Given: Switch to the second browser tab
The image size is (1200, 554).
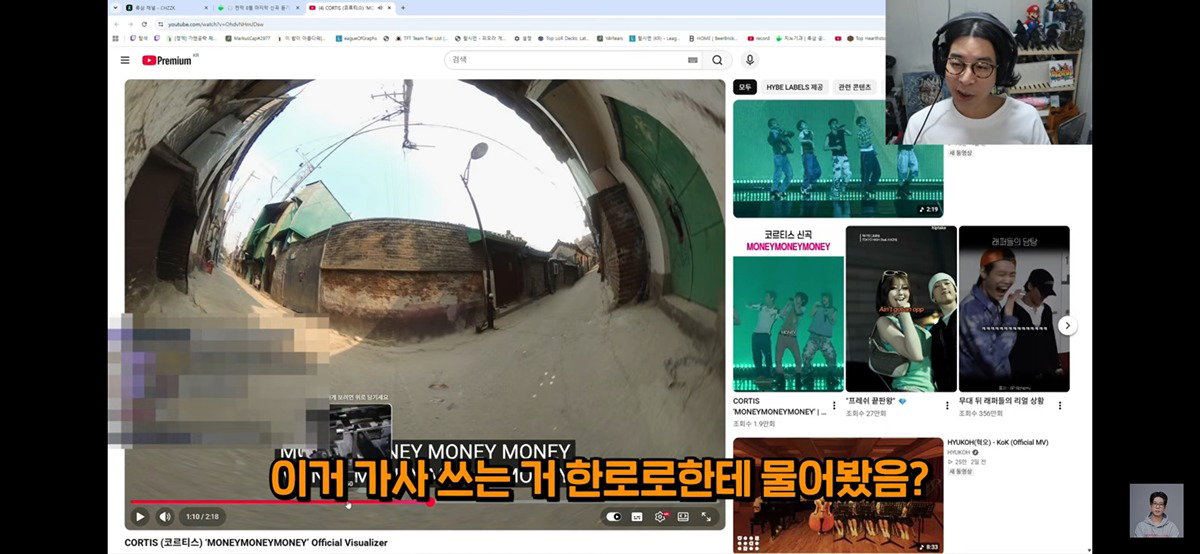Looking at the screenshot, I should point(258,7).
